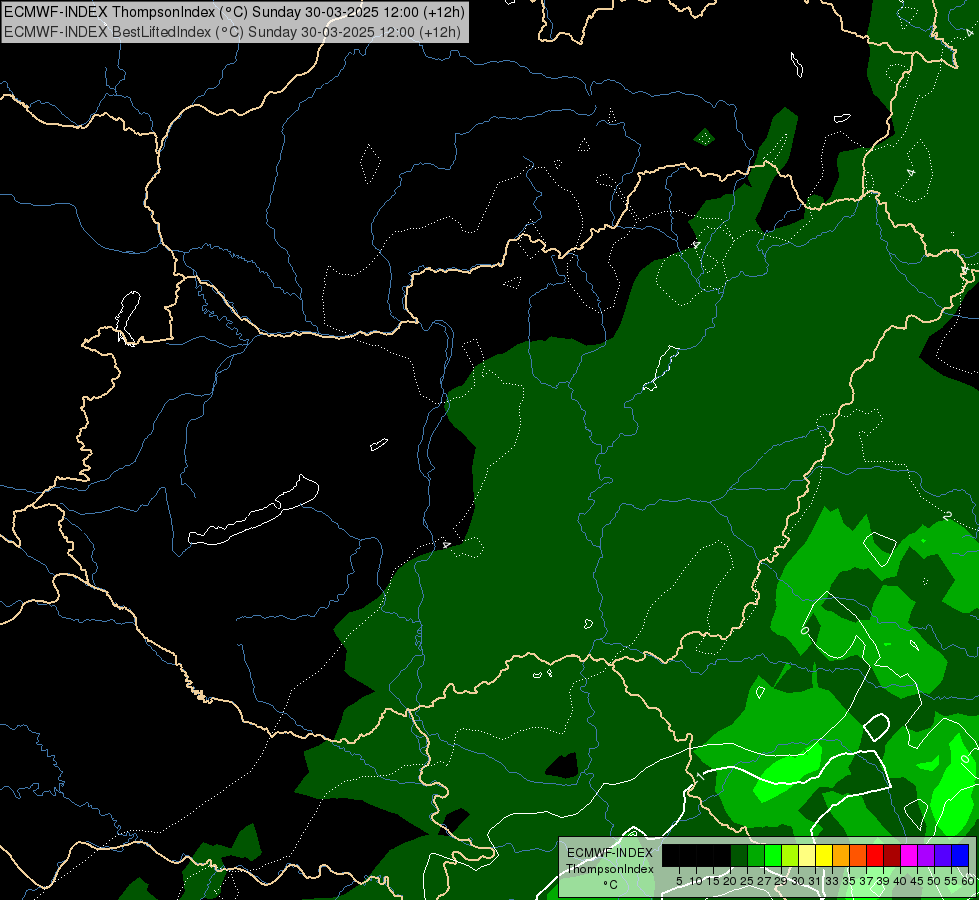Screen dimensions: 979x900
Task: Click the ThompsonIndex title line at top
Action: tap(234, 11)
